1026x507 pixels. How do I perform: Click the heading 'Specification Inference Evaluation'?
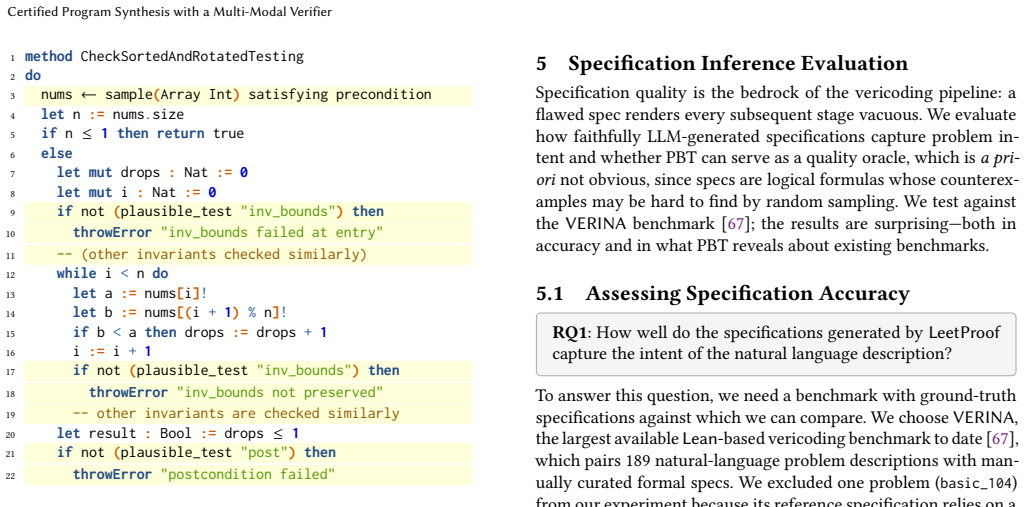point(737,63)
